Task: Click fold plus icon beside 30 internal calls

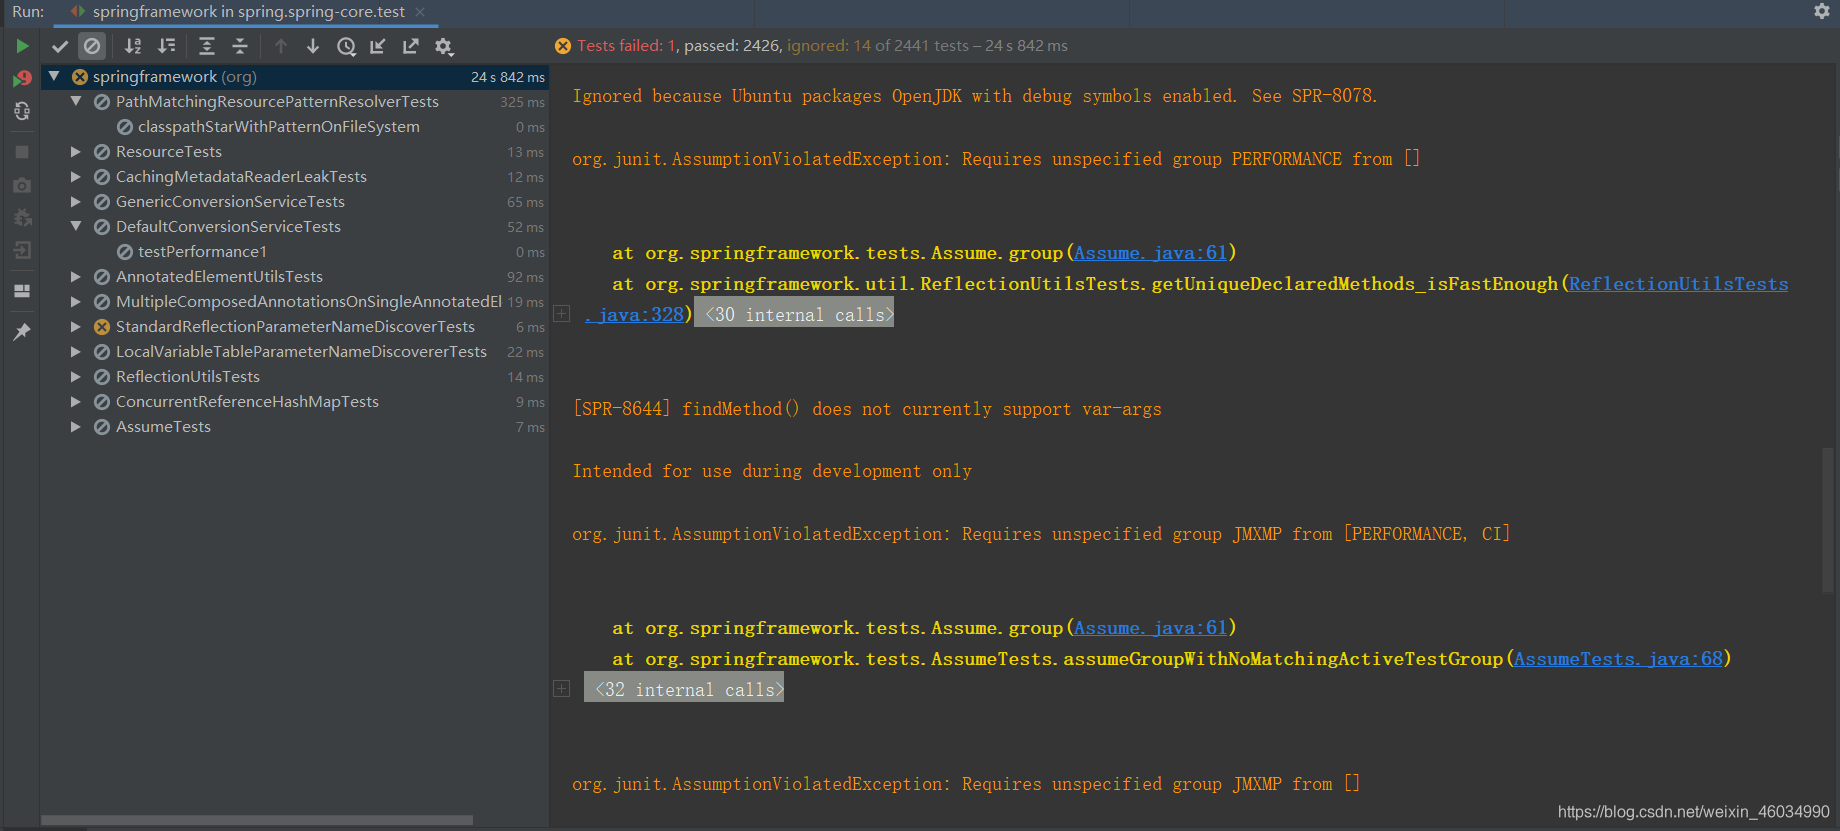Action: pos(562,314)
